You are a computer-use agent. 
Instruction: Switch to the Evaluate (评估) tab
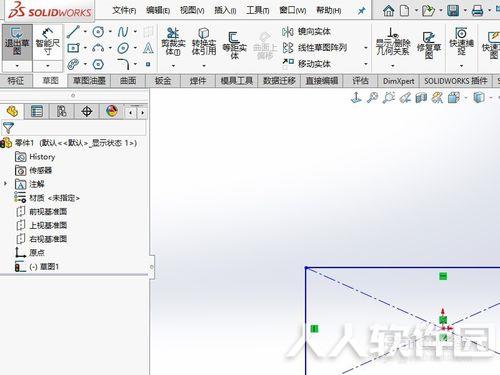(360, 81)
